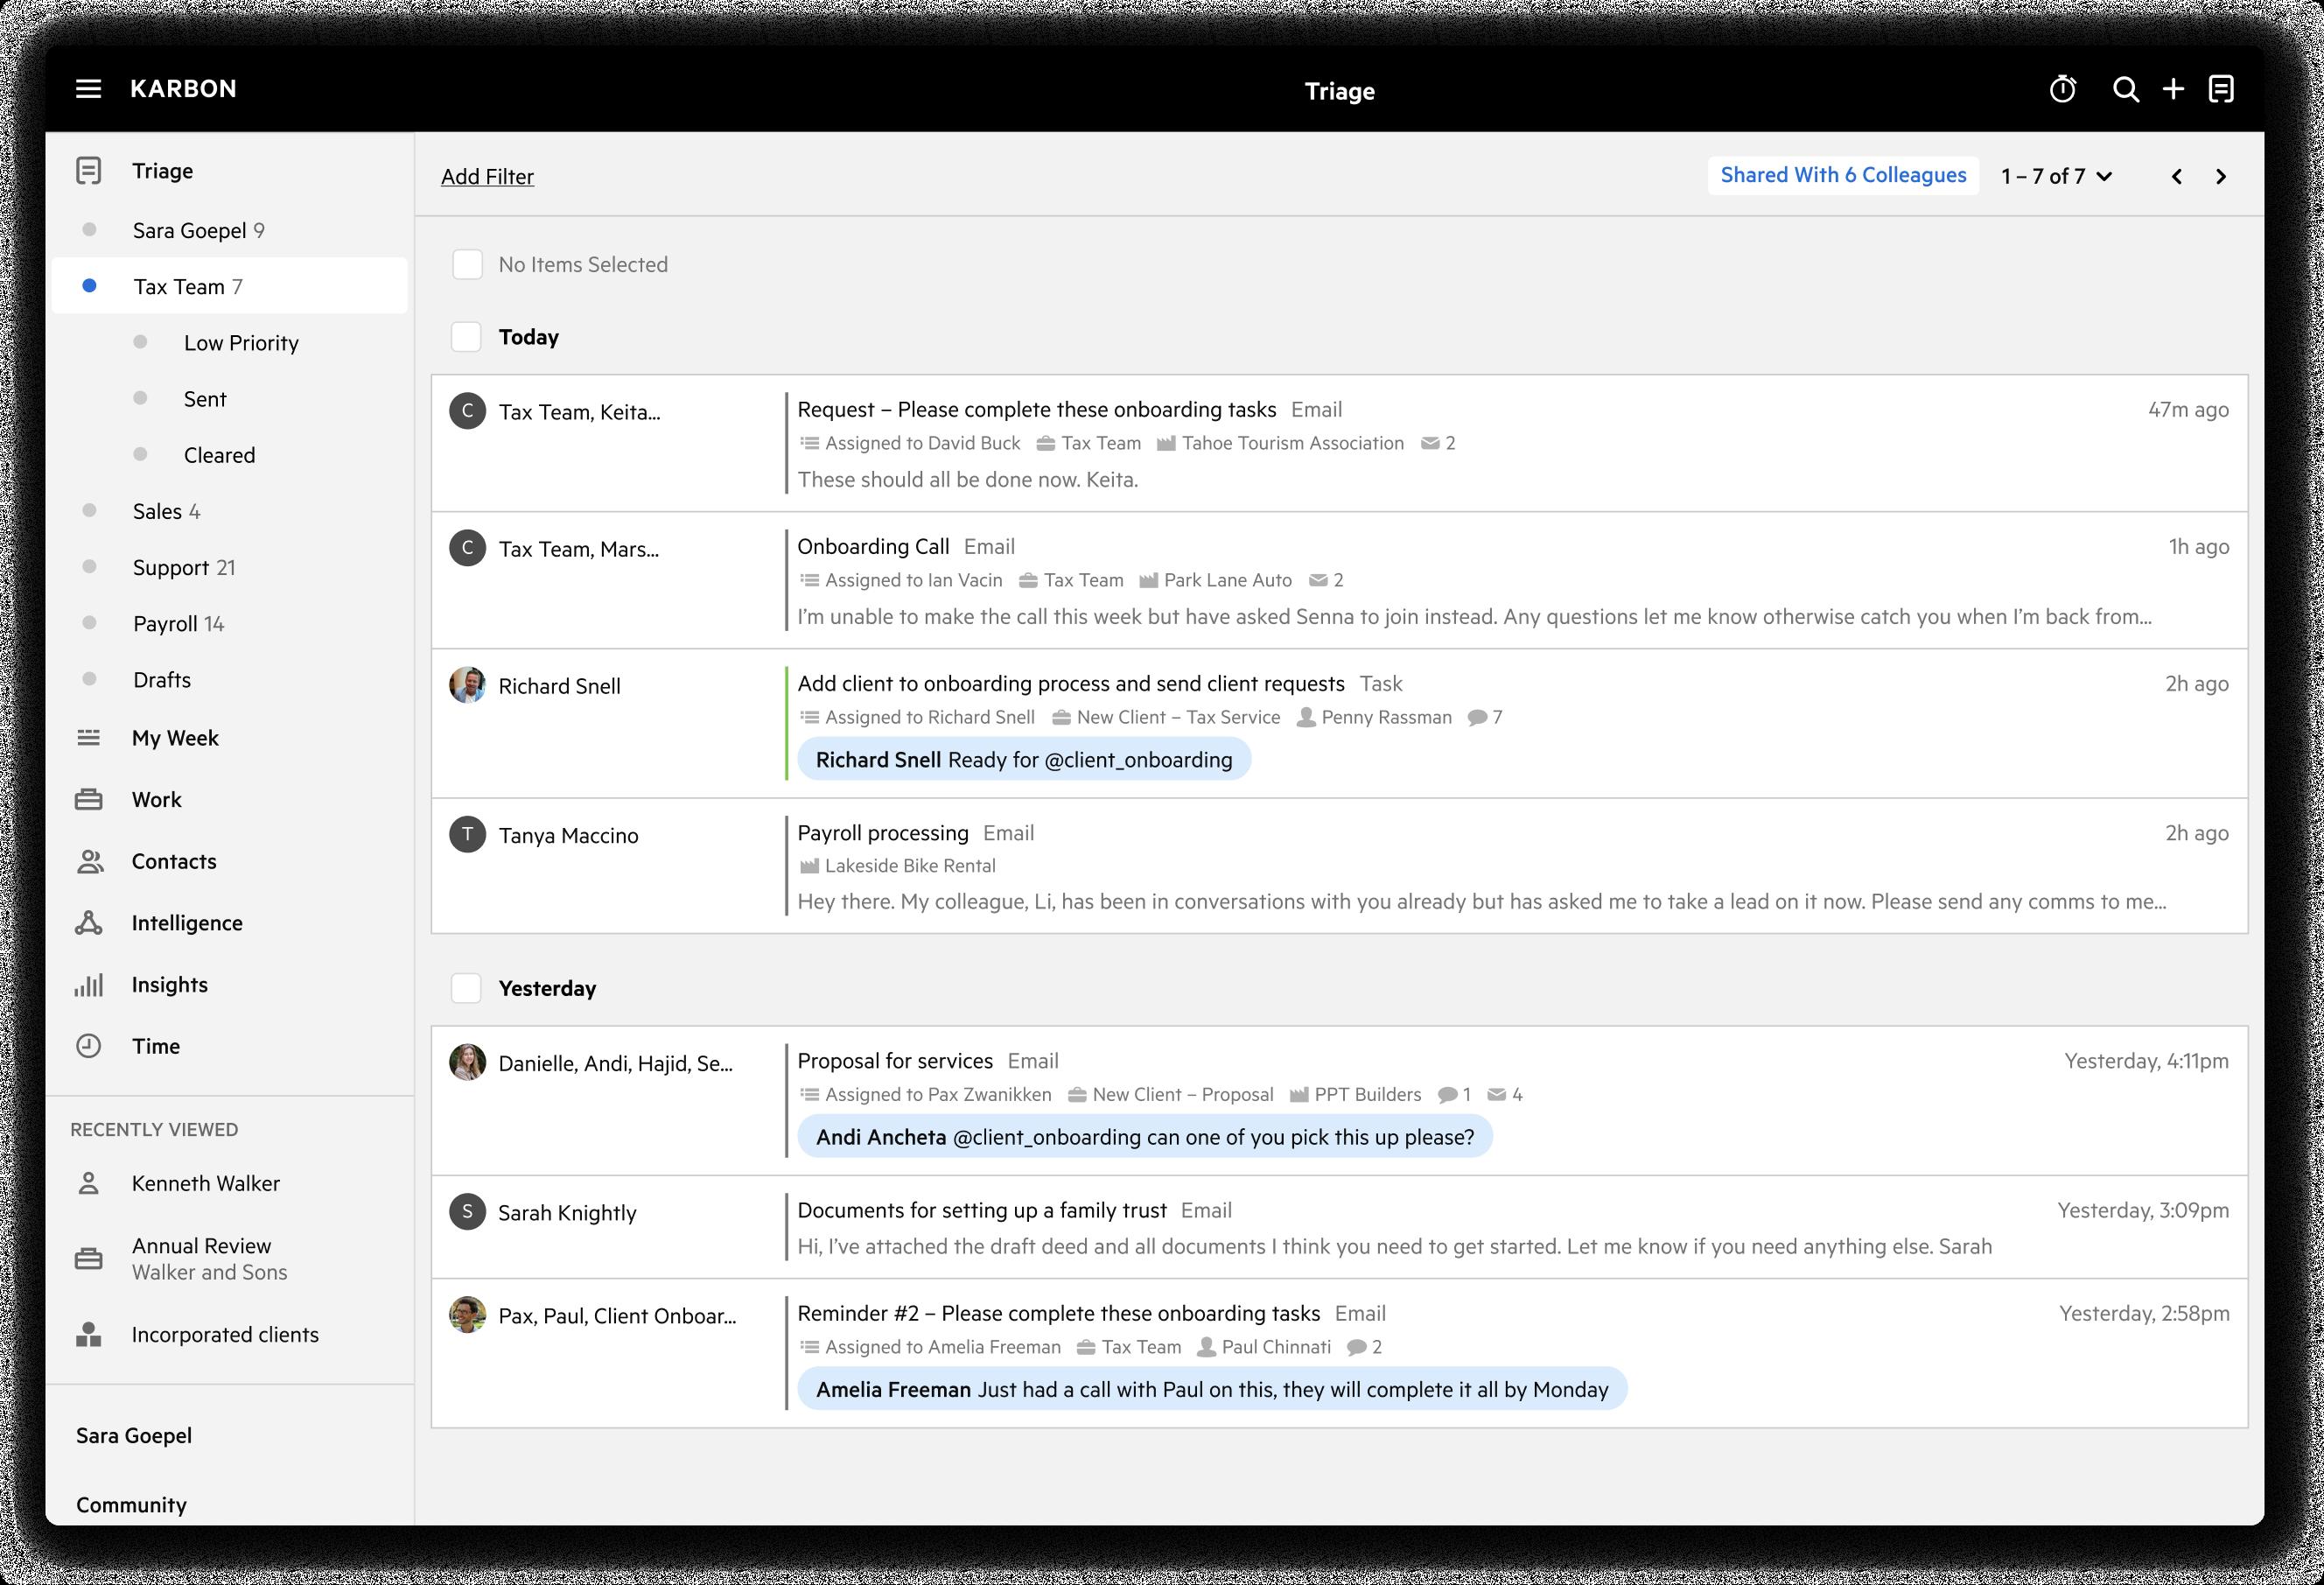The image size is (2324, 1585).
Task: Check the Today group checkbox
Action: (x=467, y=337)
